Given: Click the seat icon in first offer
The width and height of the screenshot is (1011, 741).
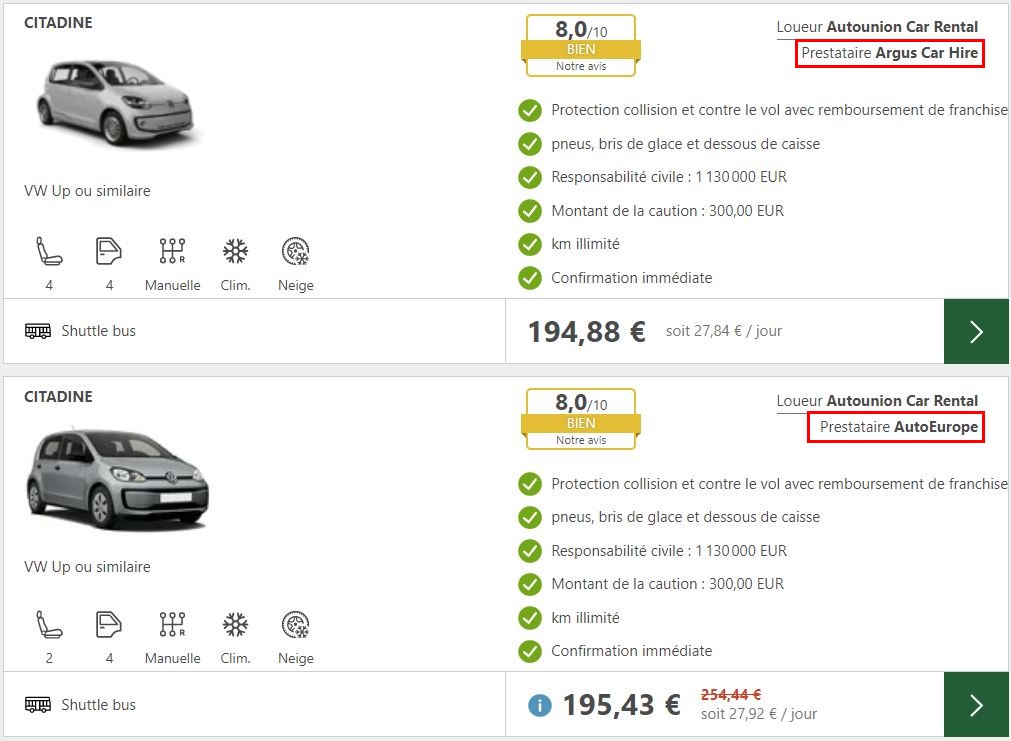Looking at the screenshot, I should click(x=49, y=251).
